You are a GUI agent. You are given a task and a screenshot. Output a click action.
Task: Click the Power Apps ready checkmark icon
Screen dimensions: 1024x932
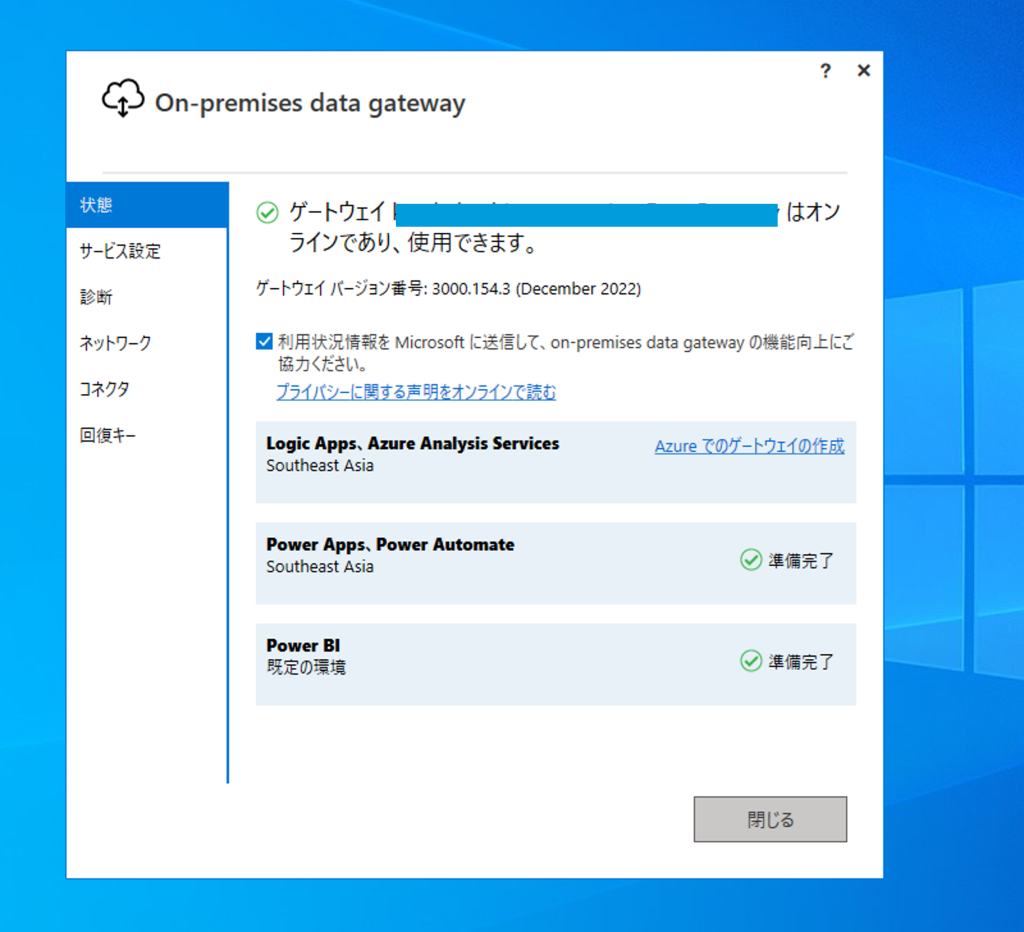pyautogui.click(x=751, y=560)
